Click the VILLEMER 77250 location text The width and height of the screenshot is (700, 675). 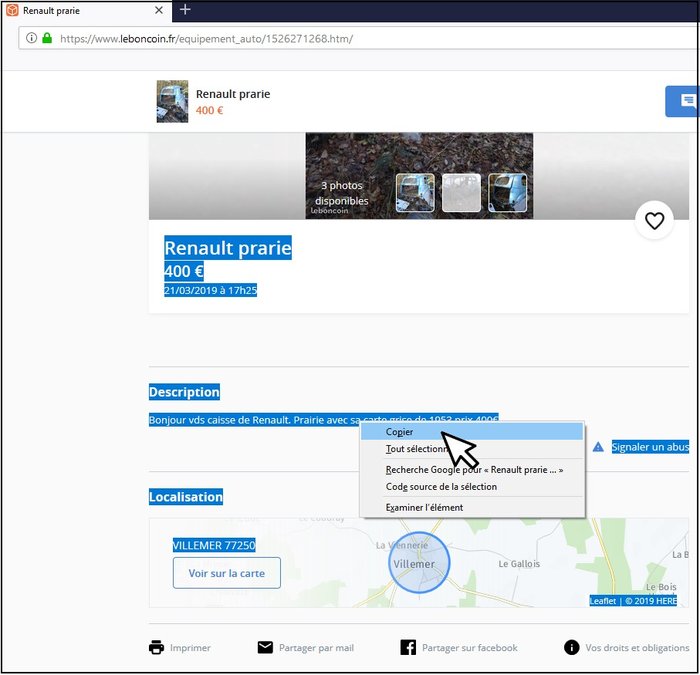[214, 545]
